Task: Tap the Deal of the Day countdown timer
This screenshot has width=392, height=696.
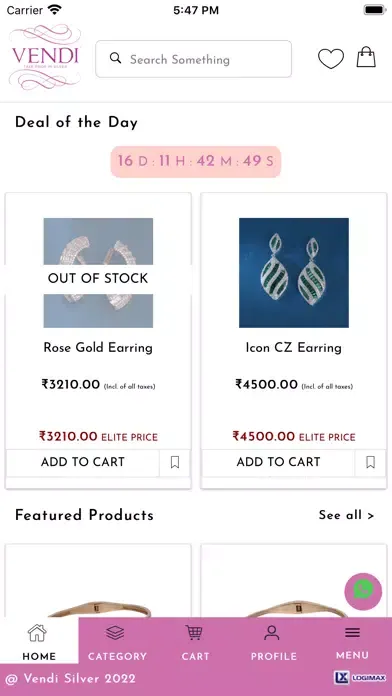Action: click(196, 161)
